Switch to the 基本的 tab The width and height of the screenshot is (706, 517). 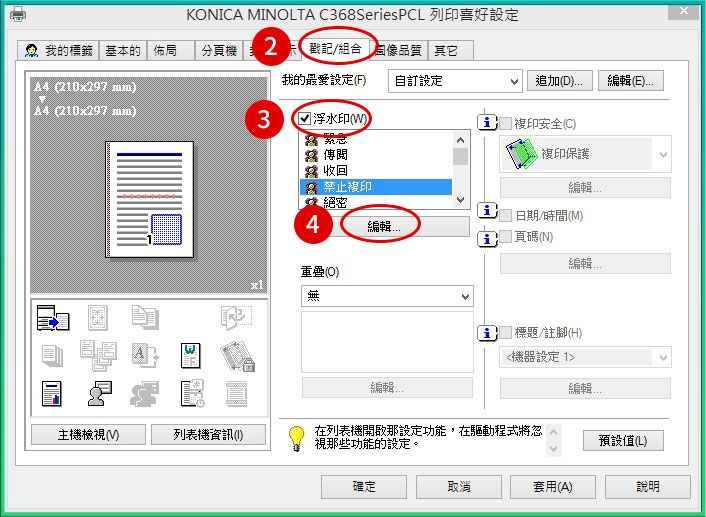[x=123, y=50]
